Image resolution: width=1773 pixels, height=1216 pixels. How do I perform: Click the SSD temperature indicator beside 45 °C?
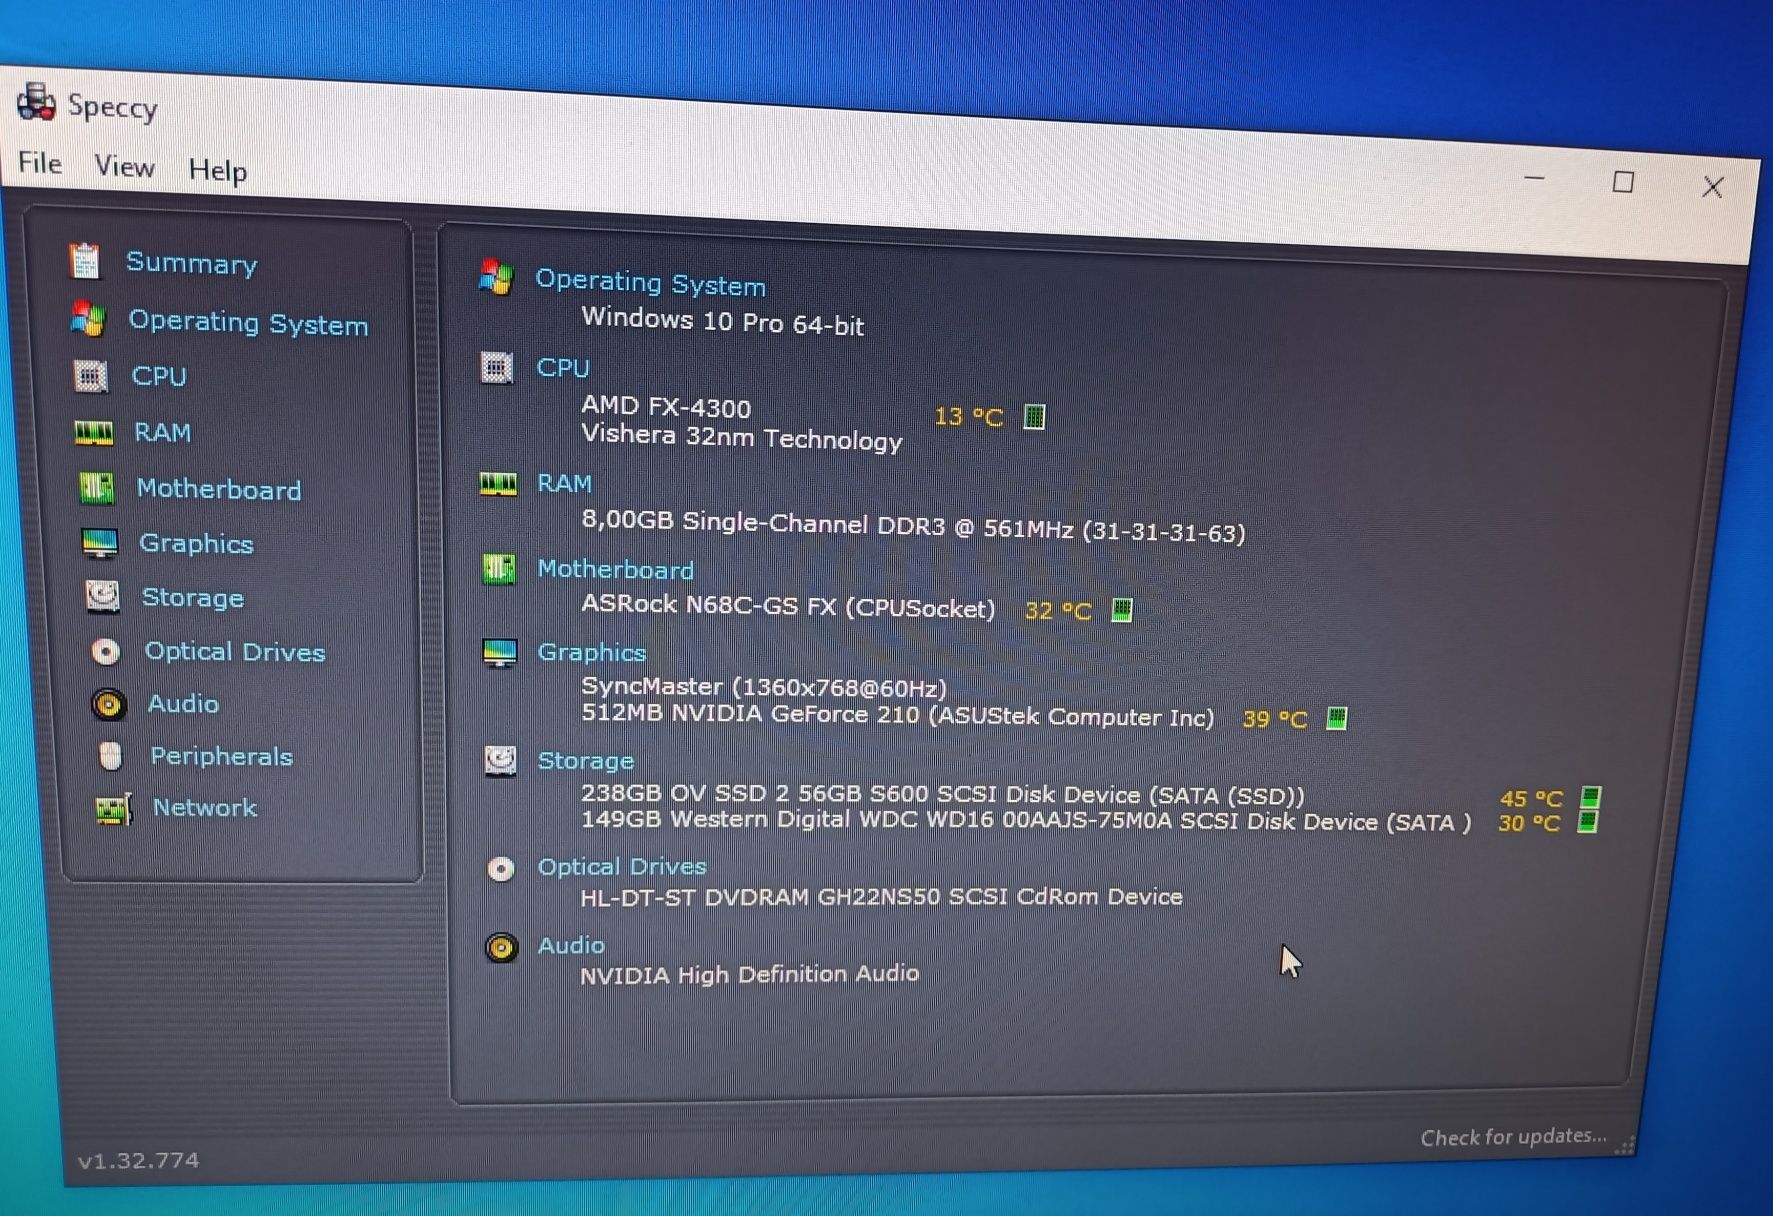click(1591, 797)
